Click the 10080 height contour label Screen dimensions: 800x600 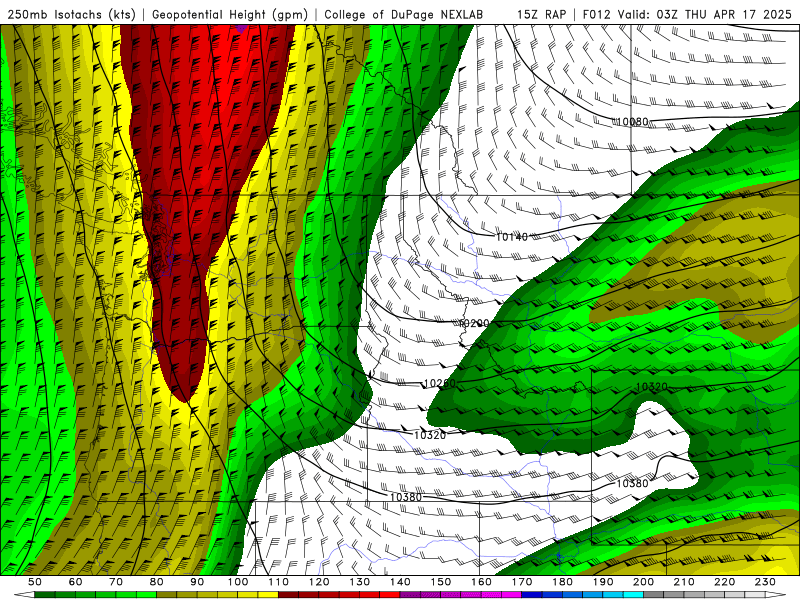point(633,122)
